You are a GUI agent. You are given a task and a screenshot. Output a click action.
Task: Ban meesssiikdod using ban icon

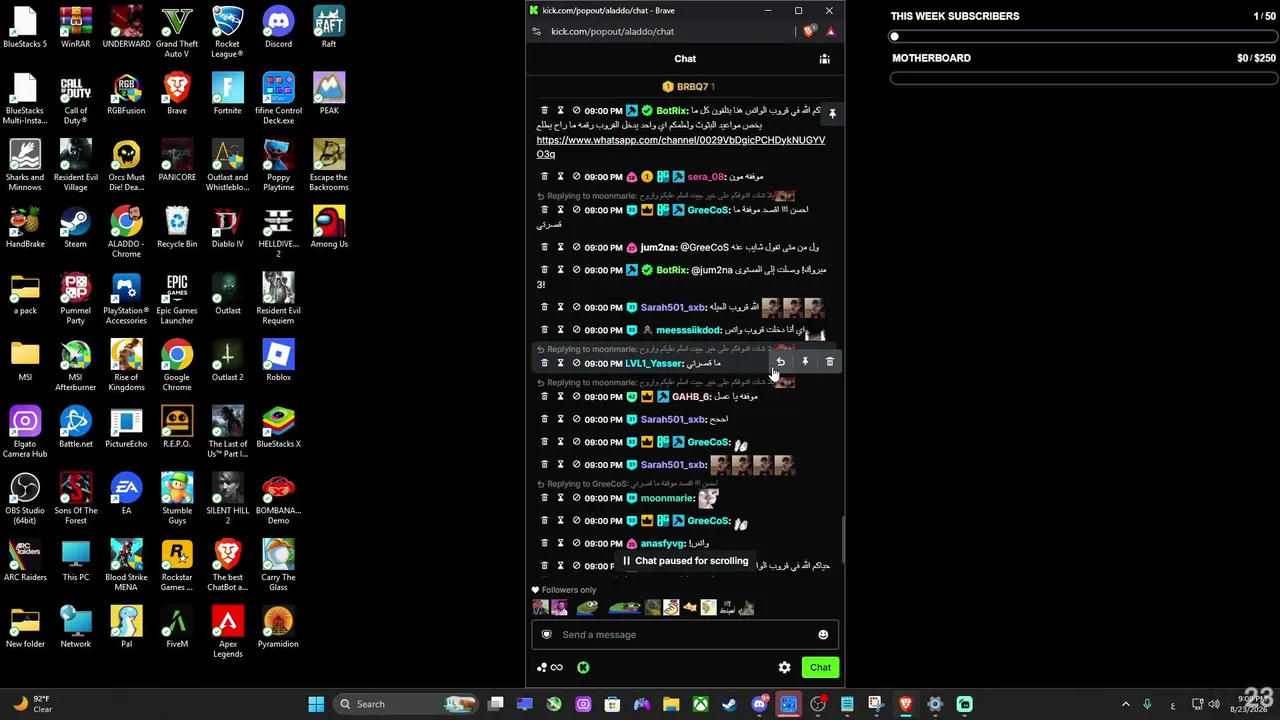tap(576, 330)
